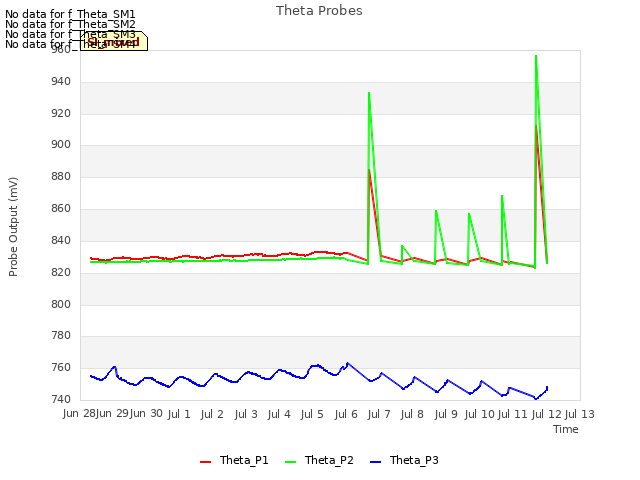This screenshot has height=480, width=640.
Task: Click the Jul 9 x-axis date label
Action: click(x=446, y=414)
